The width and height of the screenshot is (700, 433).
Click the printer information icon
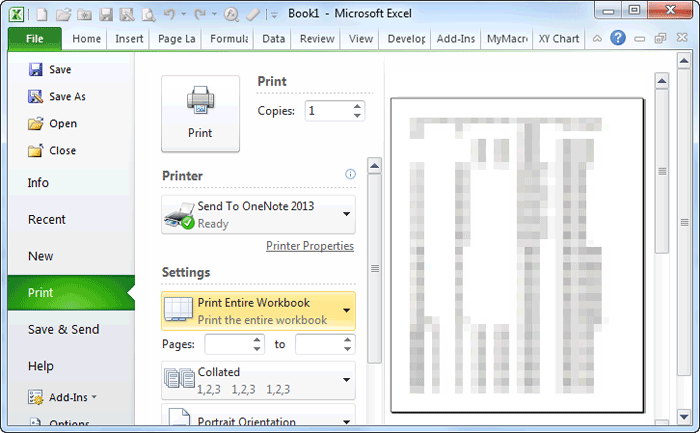[350, 174]
